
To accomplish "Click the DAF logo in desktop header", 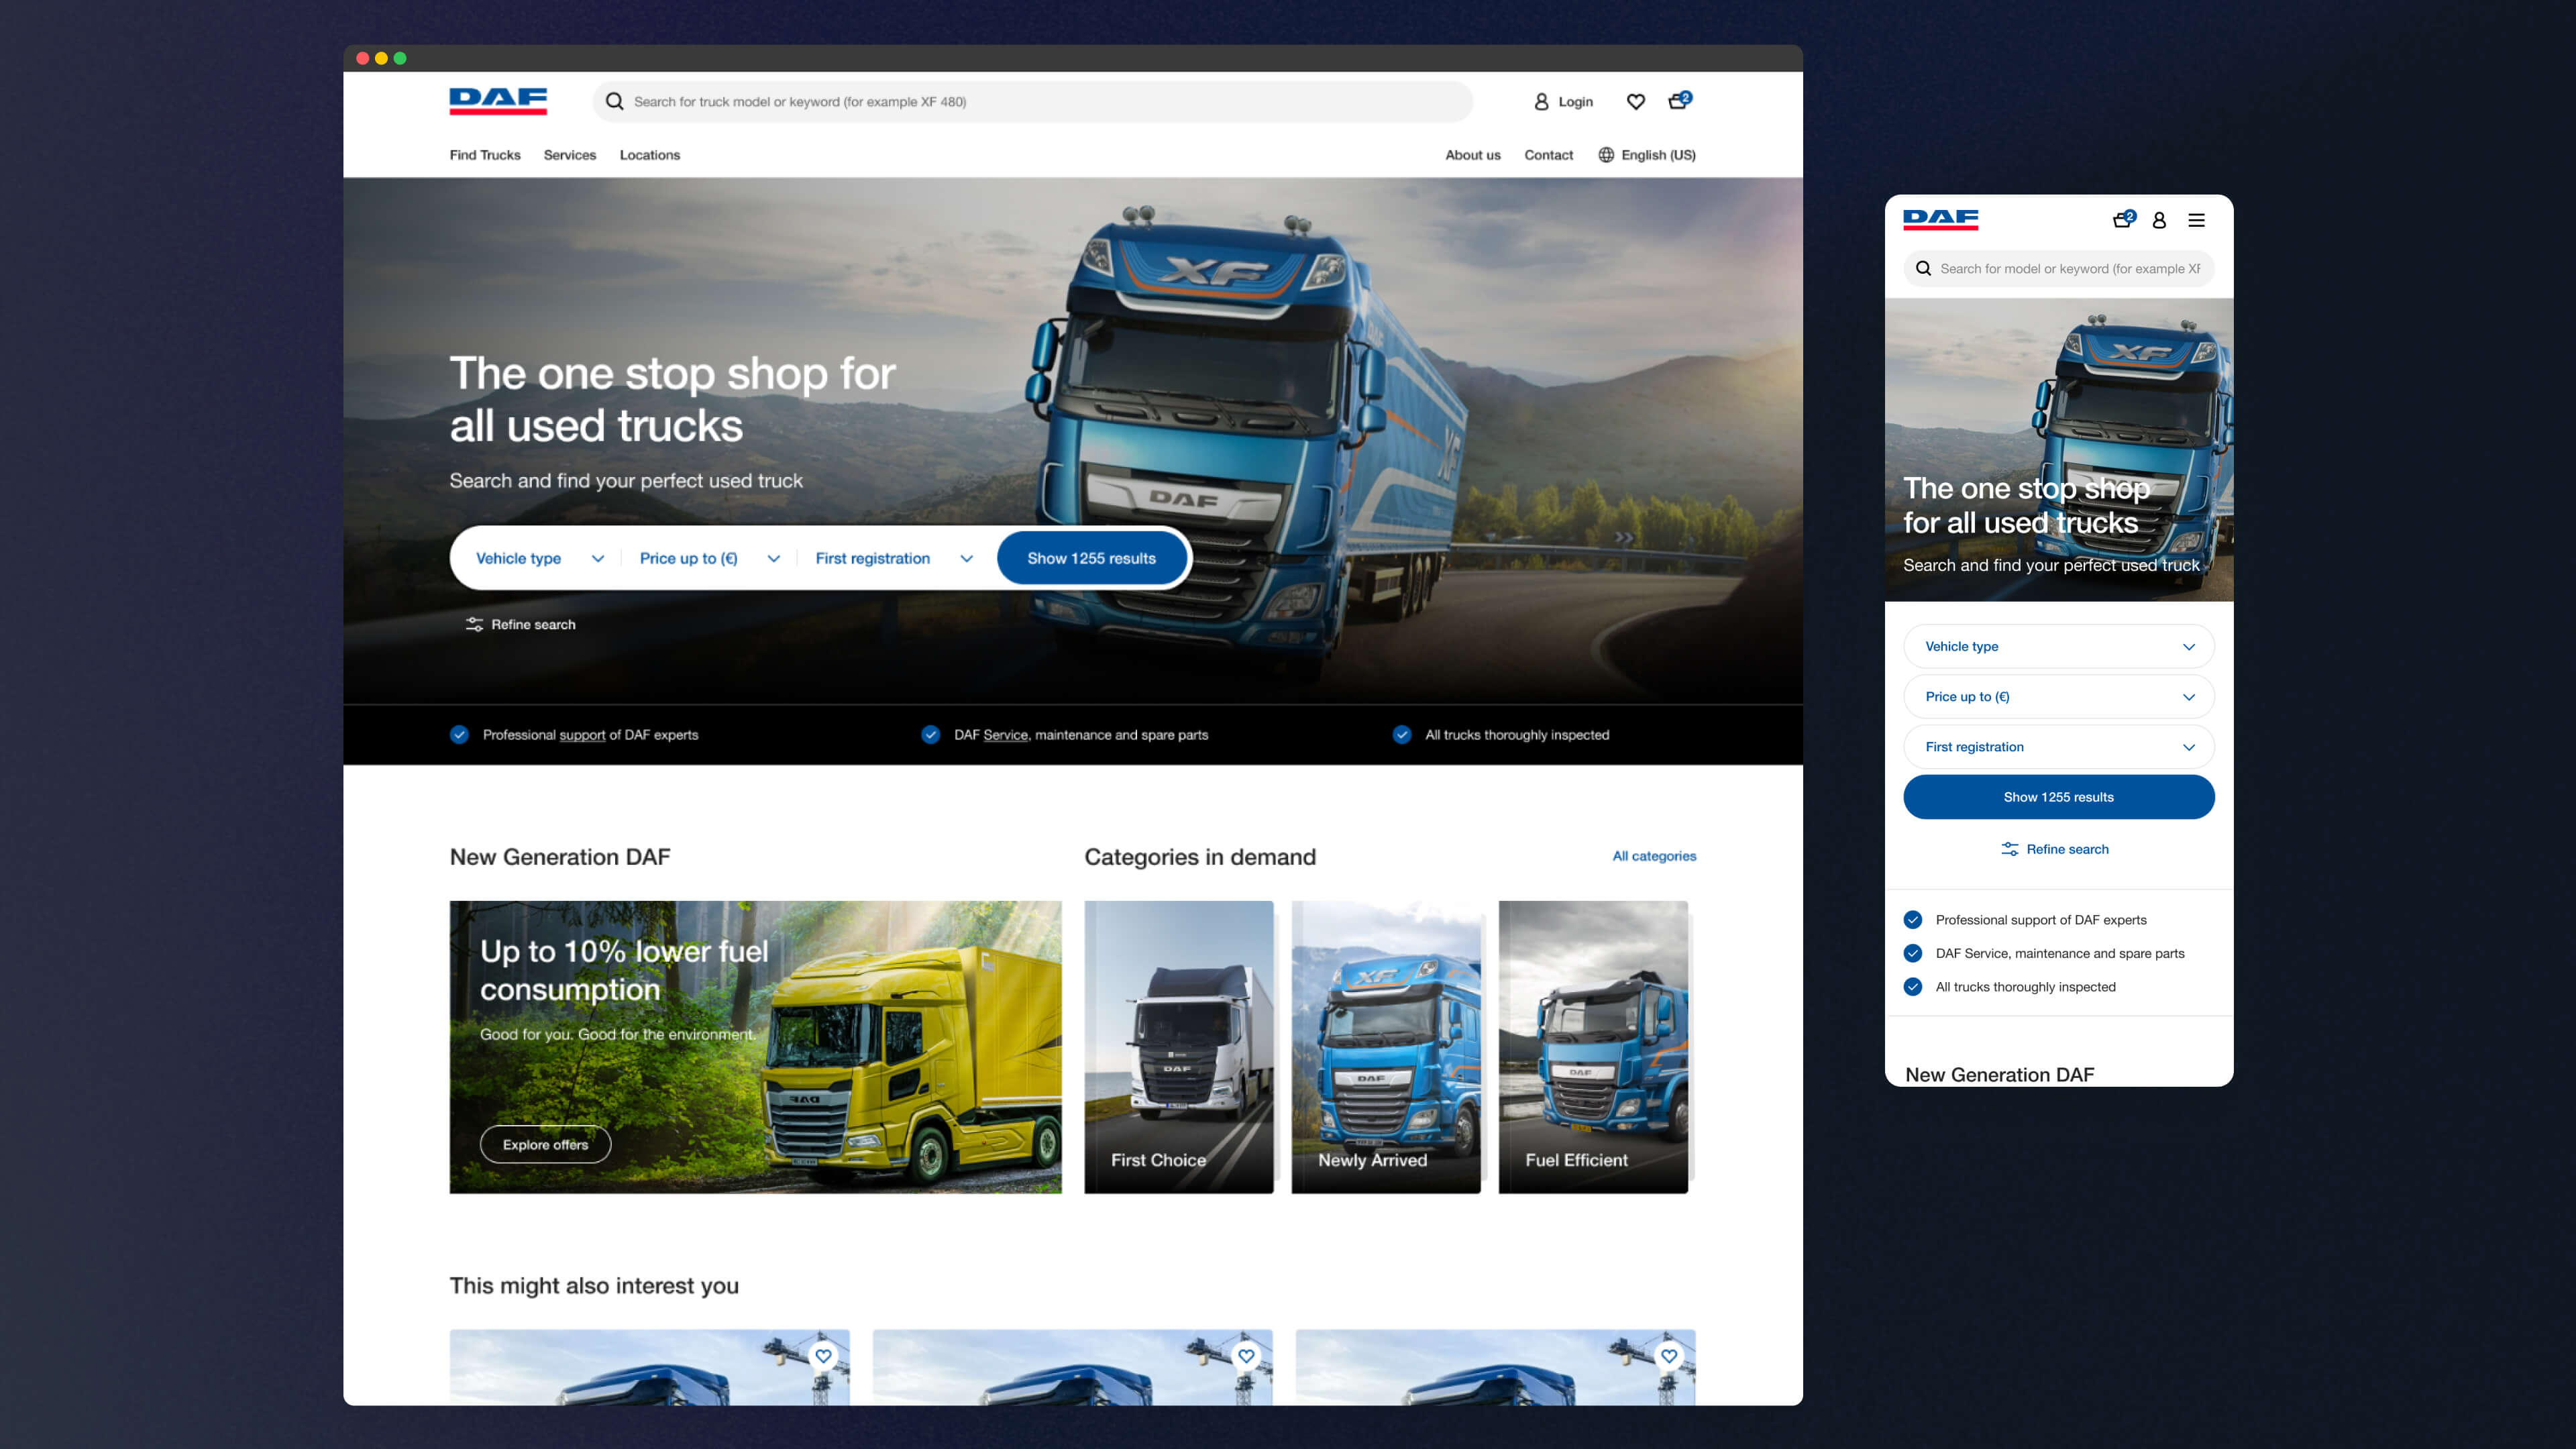I will pos(498,101).
